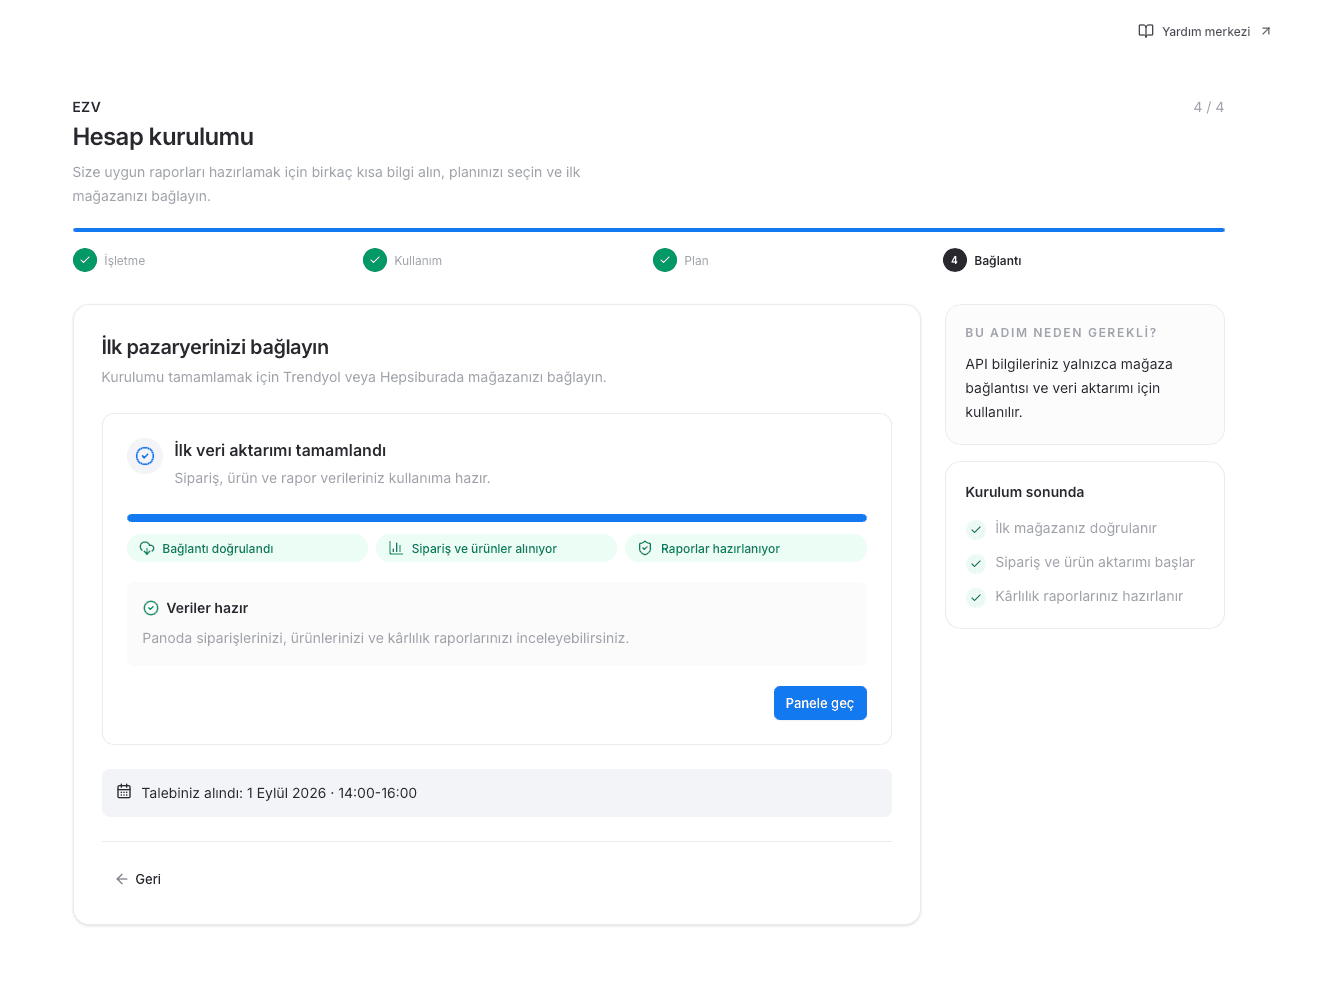Click the Panele geç button

pyautogui.click(x=820, y=703)
